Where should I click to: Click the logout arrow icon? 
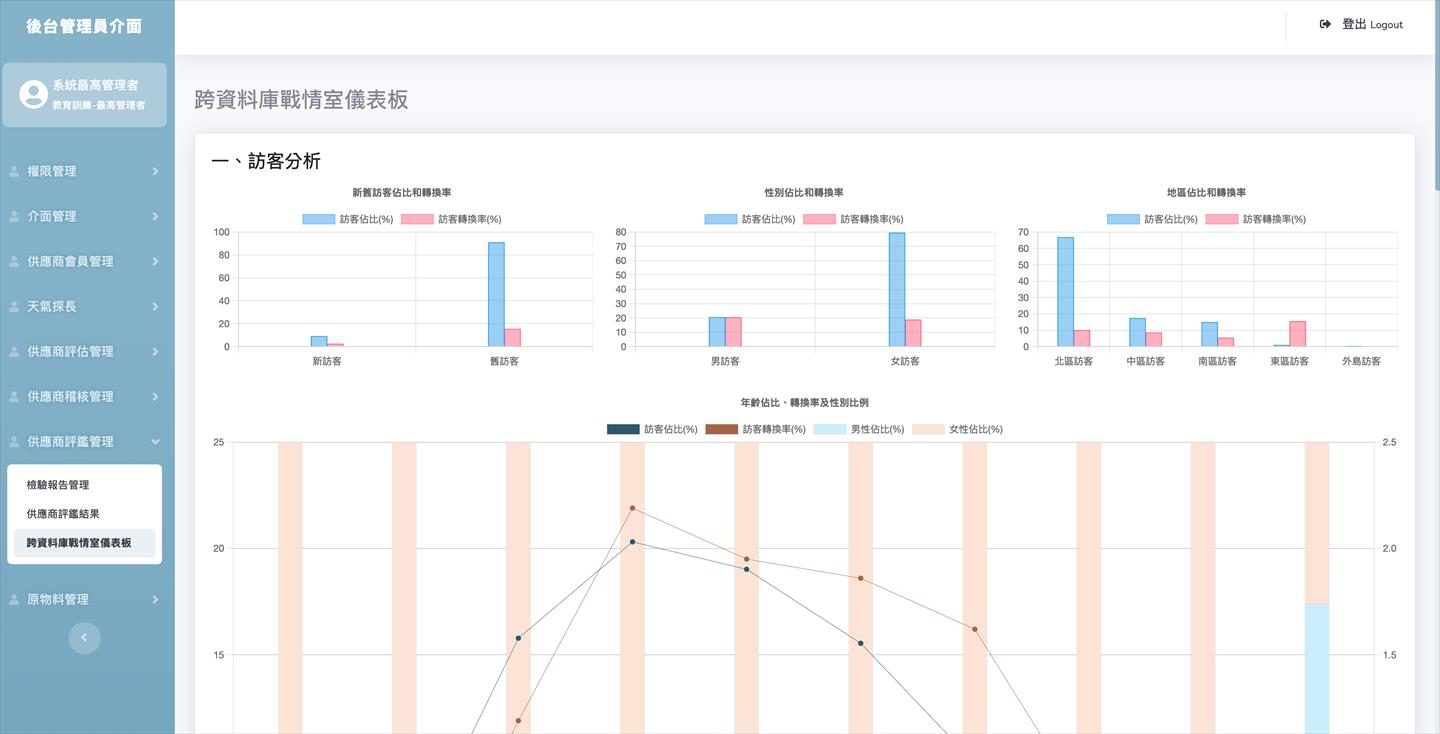(1325, 24)
